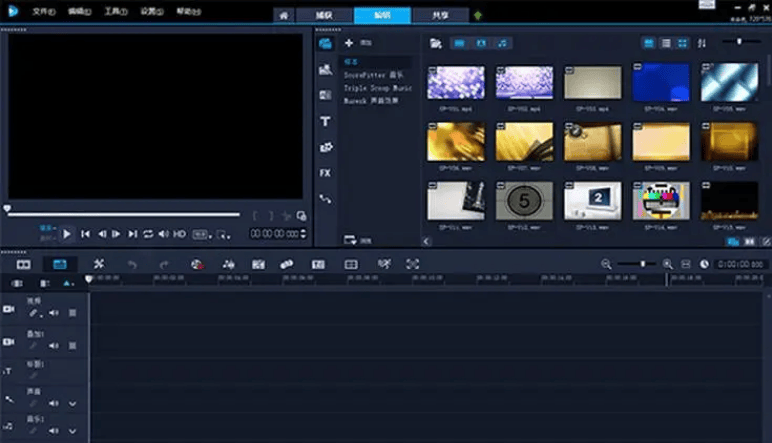Click the zoom out magnifier on timeline
Viewport: 772px width, 443px height.
point(606,264)
